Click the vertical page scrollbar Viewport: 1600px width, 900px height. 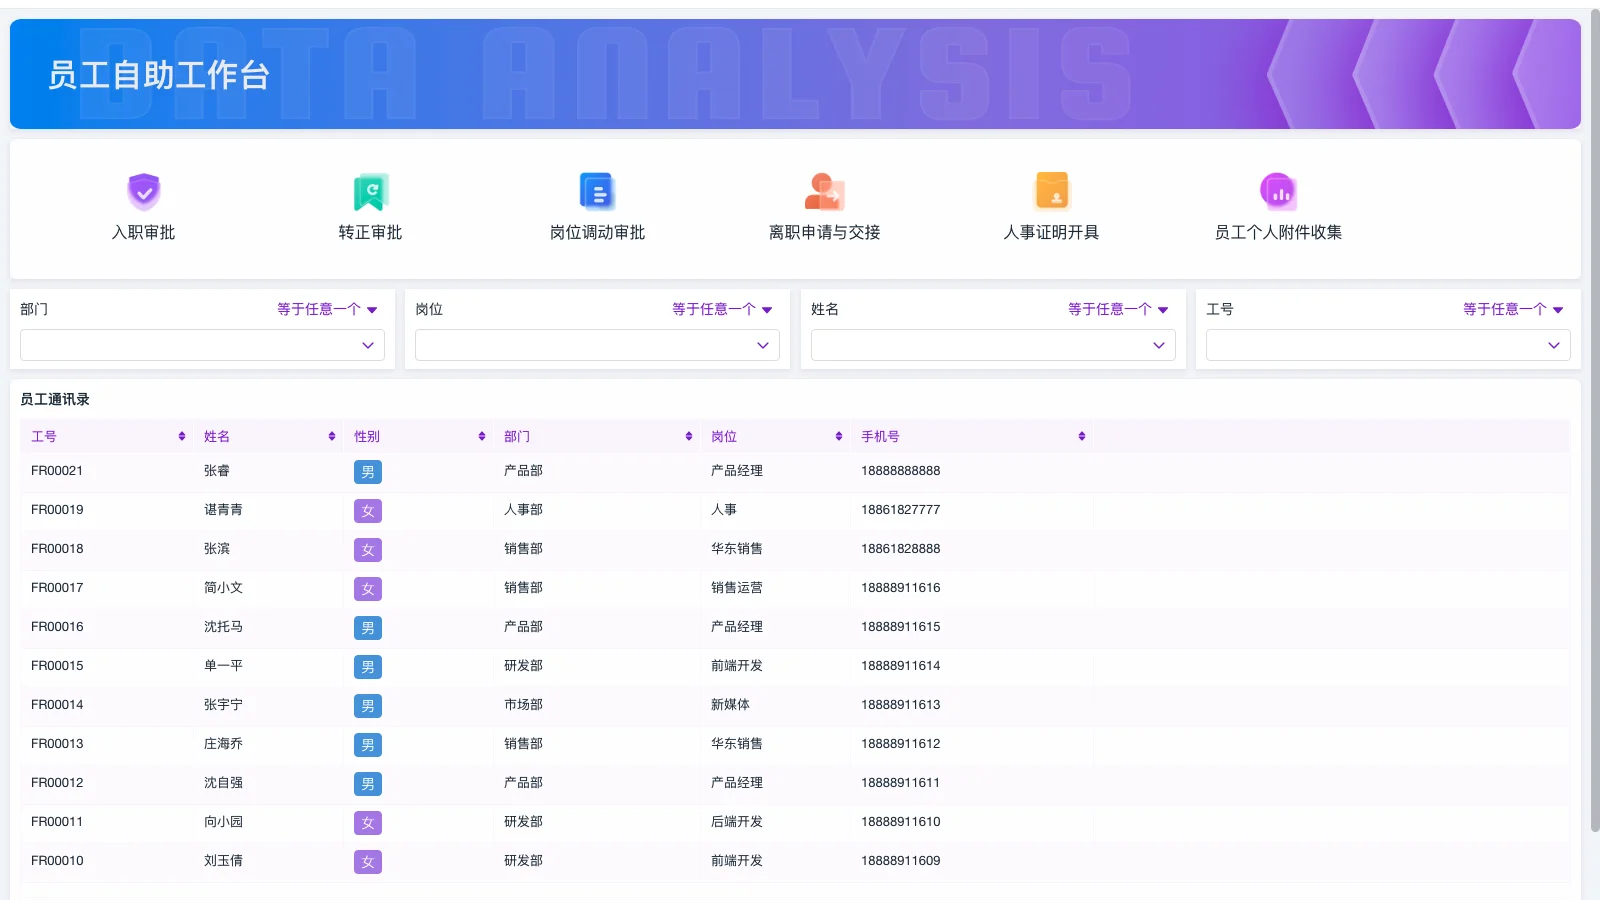tap(1594, 420)
